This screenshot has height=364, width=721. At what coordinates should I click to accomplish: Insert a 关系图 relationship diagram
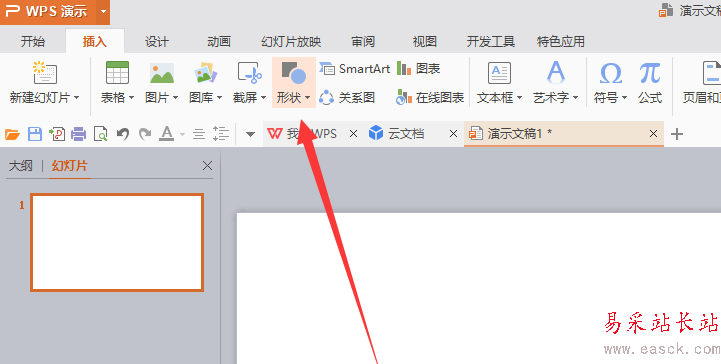click(347, 97)
